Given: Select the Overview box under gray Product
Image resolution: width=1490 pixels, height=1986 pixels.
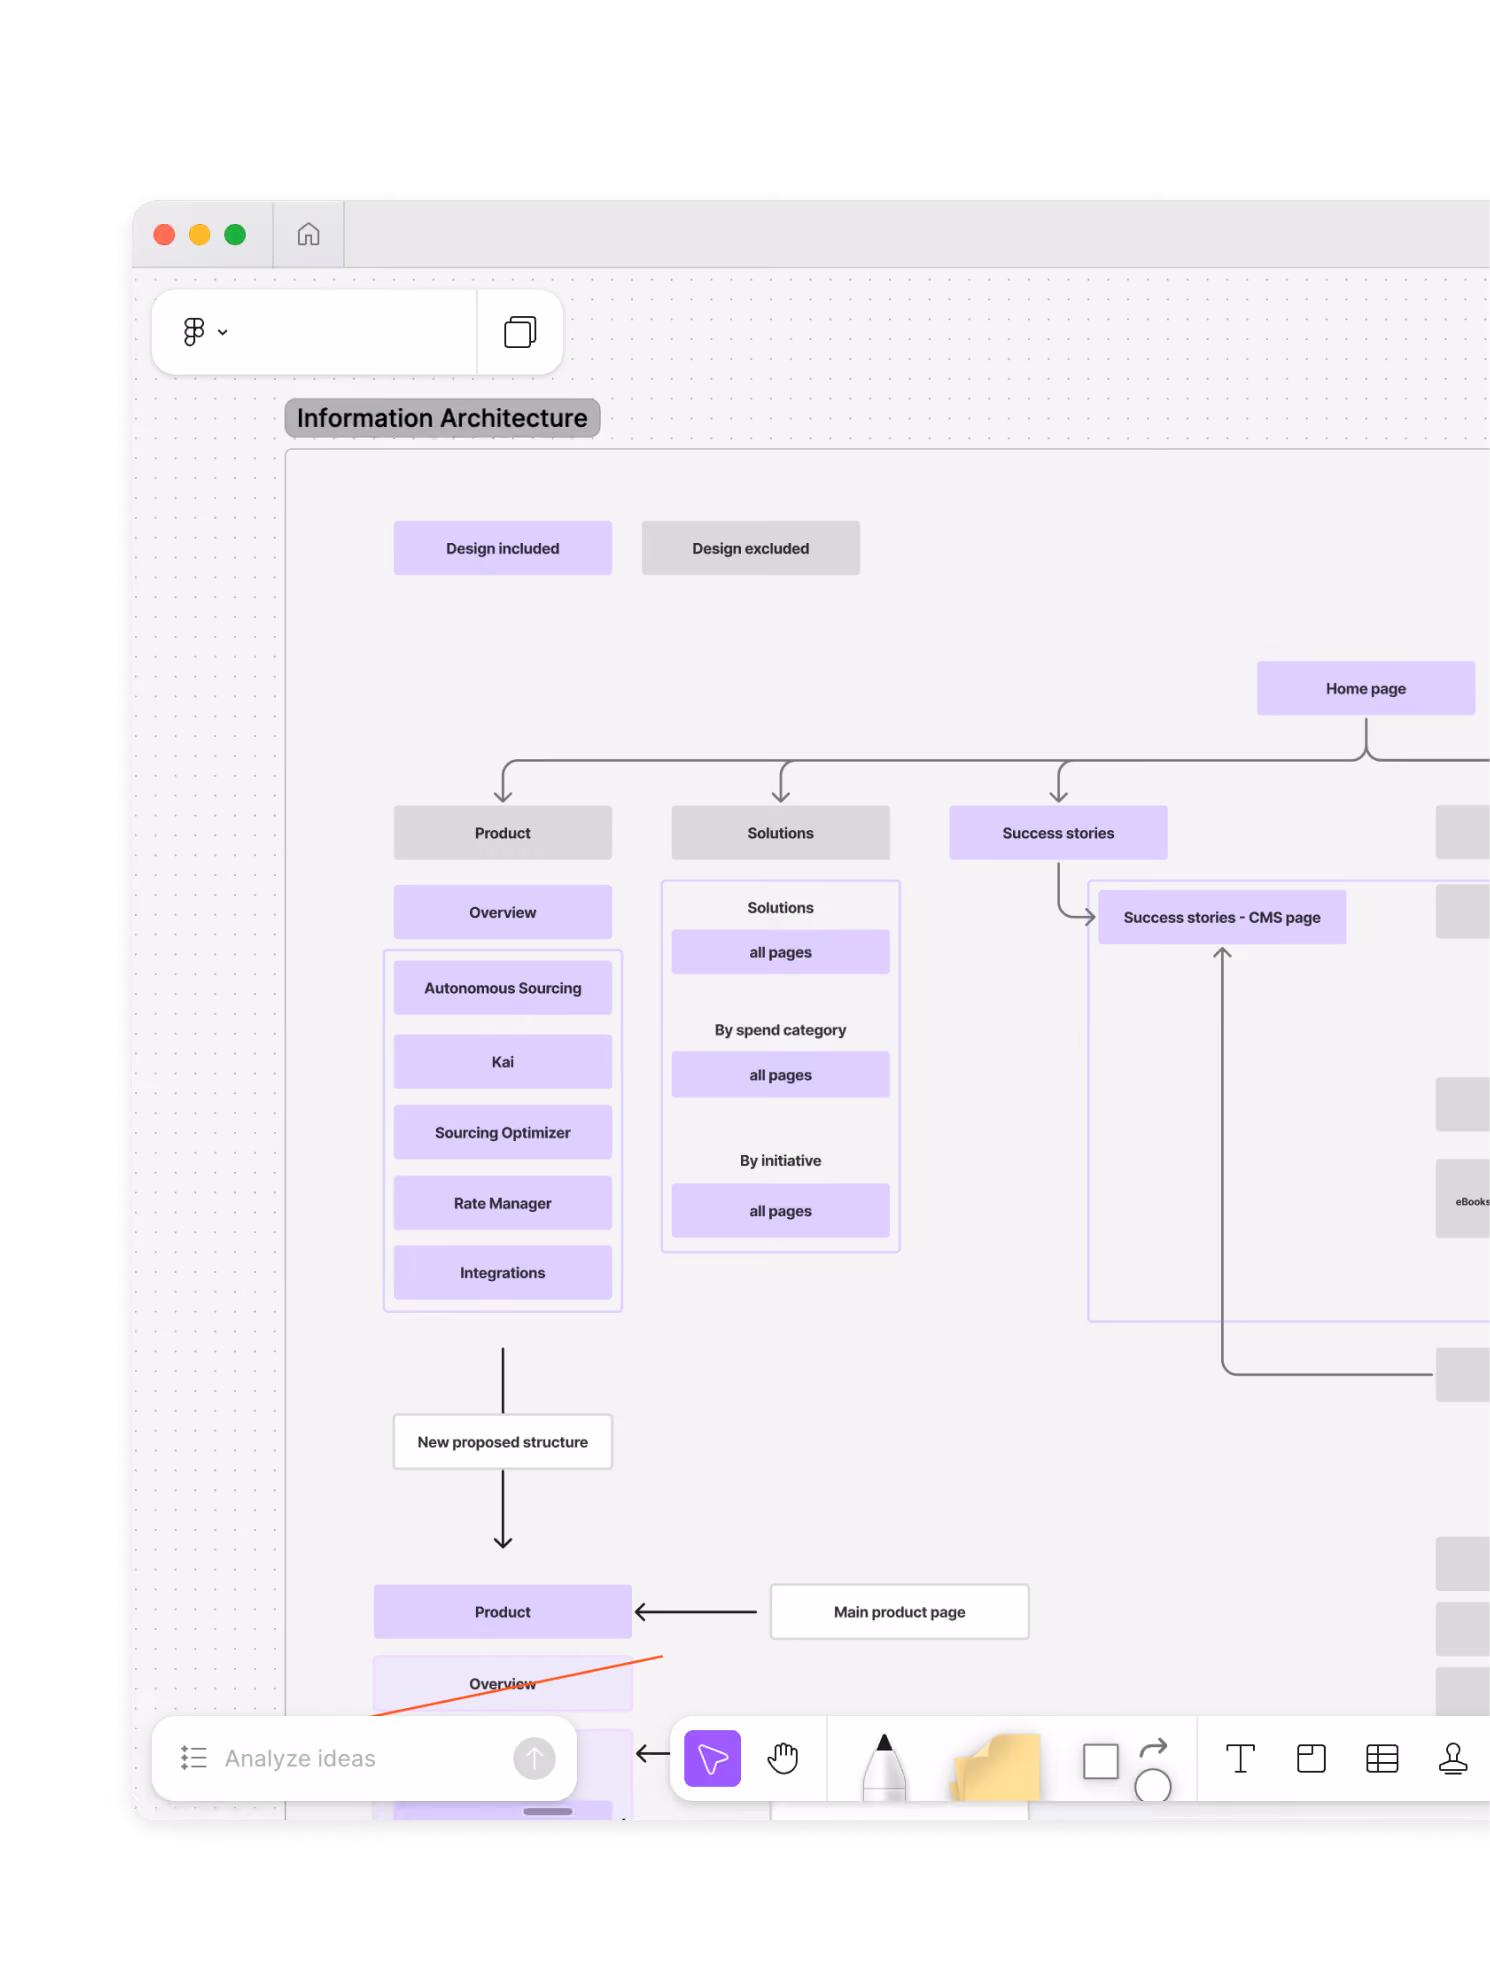Looking at the screenshot, I should (502, 912).
